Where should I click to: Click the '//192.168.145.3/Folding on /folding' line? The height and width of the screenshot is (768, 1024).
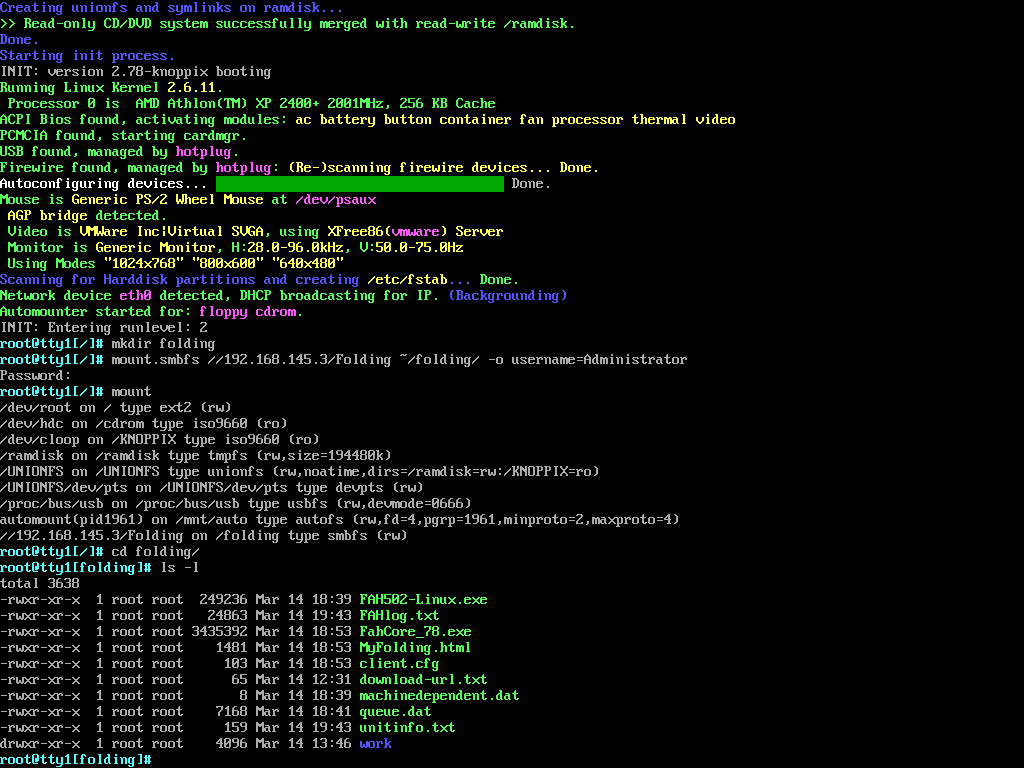coord(204,536)
